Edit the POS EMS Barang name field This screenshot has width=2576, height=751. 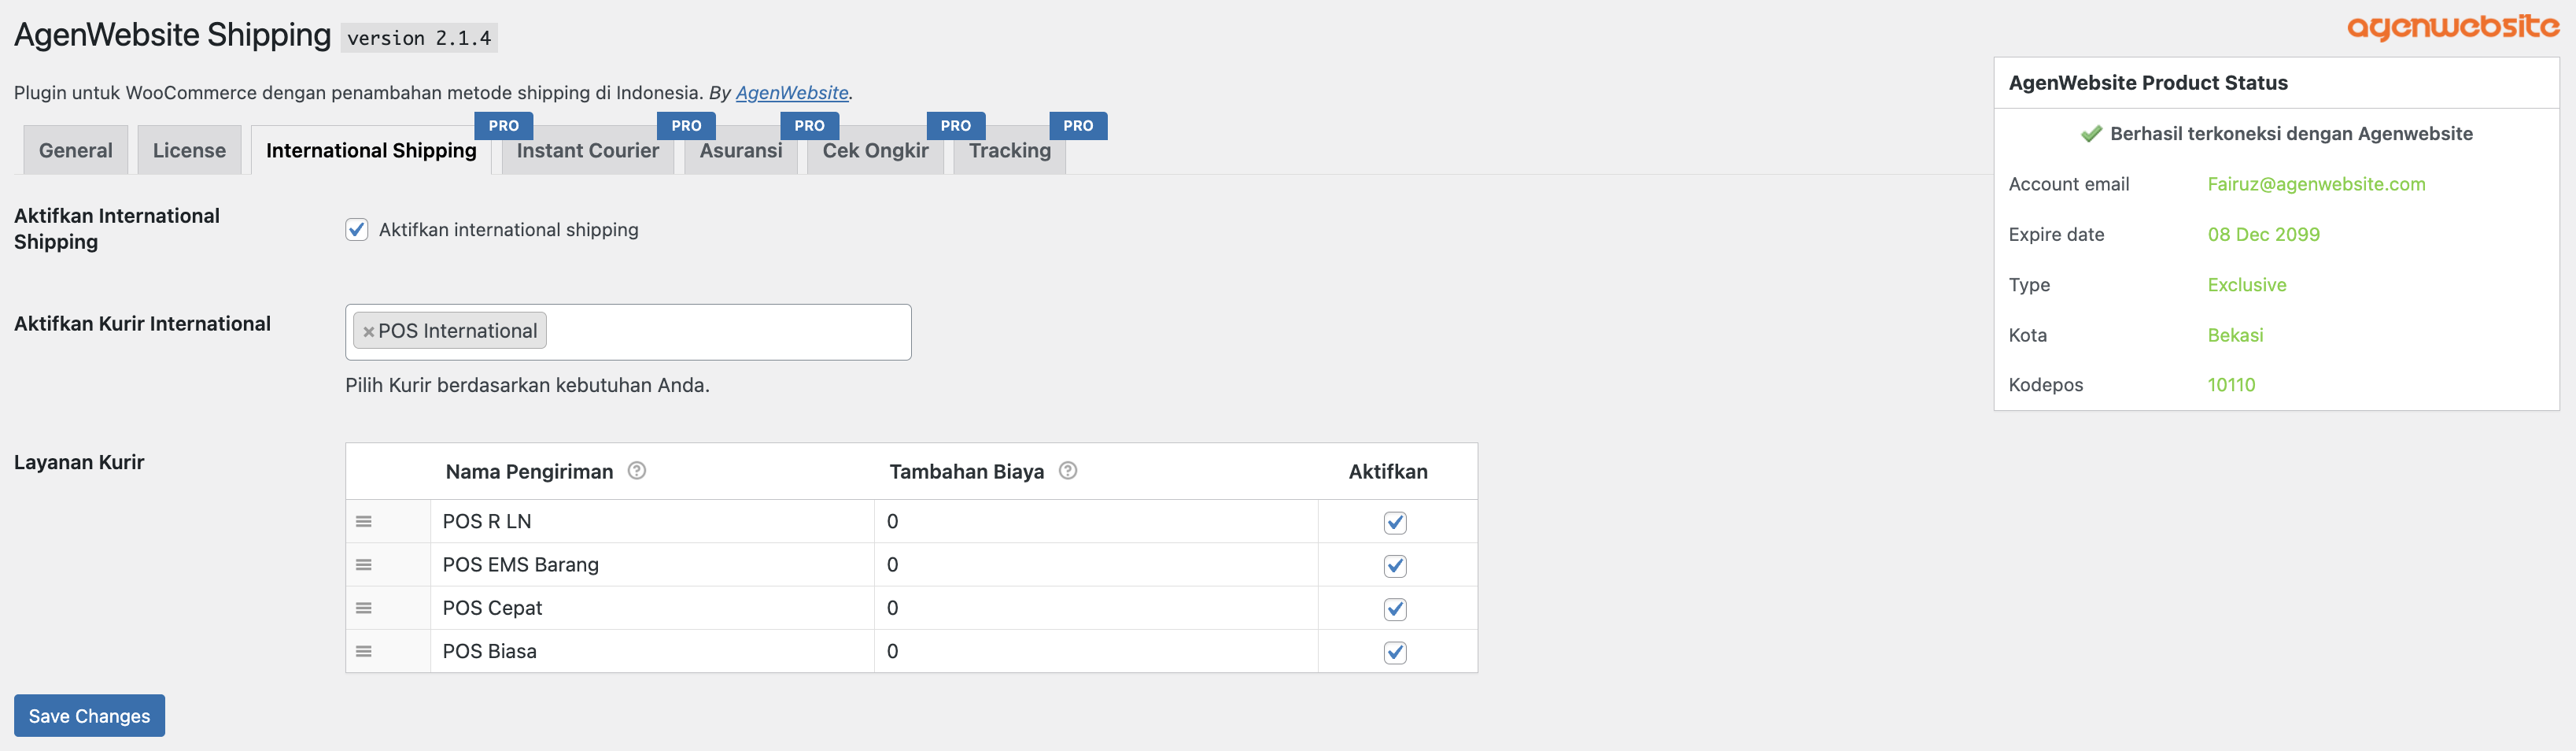652,565
